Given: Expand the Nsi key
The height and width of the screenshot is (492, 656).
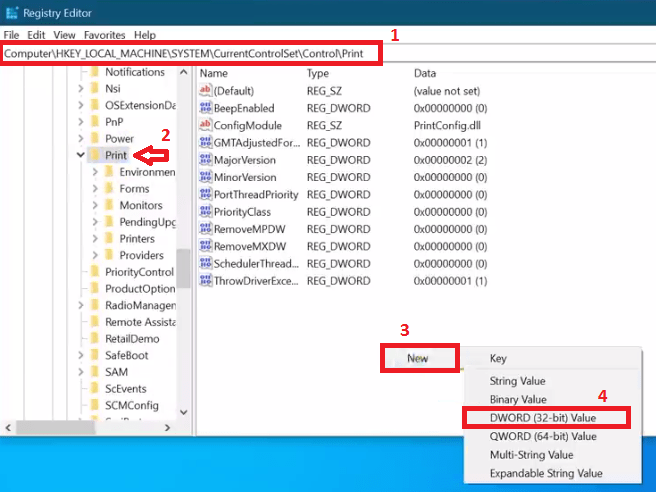Looking at the screenshot, I should (81, 89).
